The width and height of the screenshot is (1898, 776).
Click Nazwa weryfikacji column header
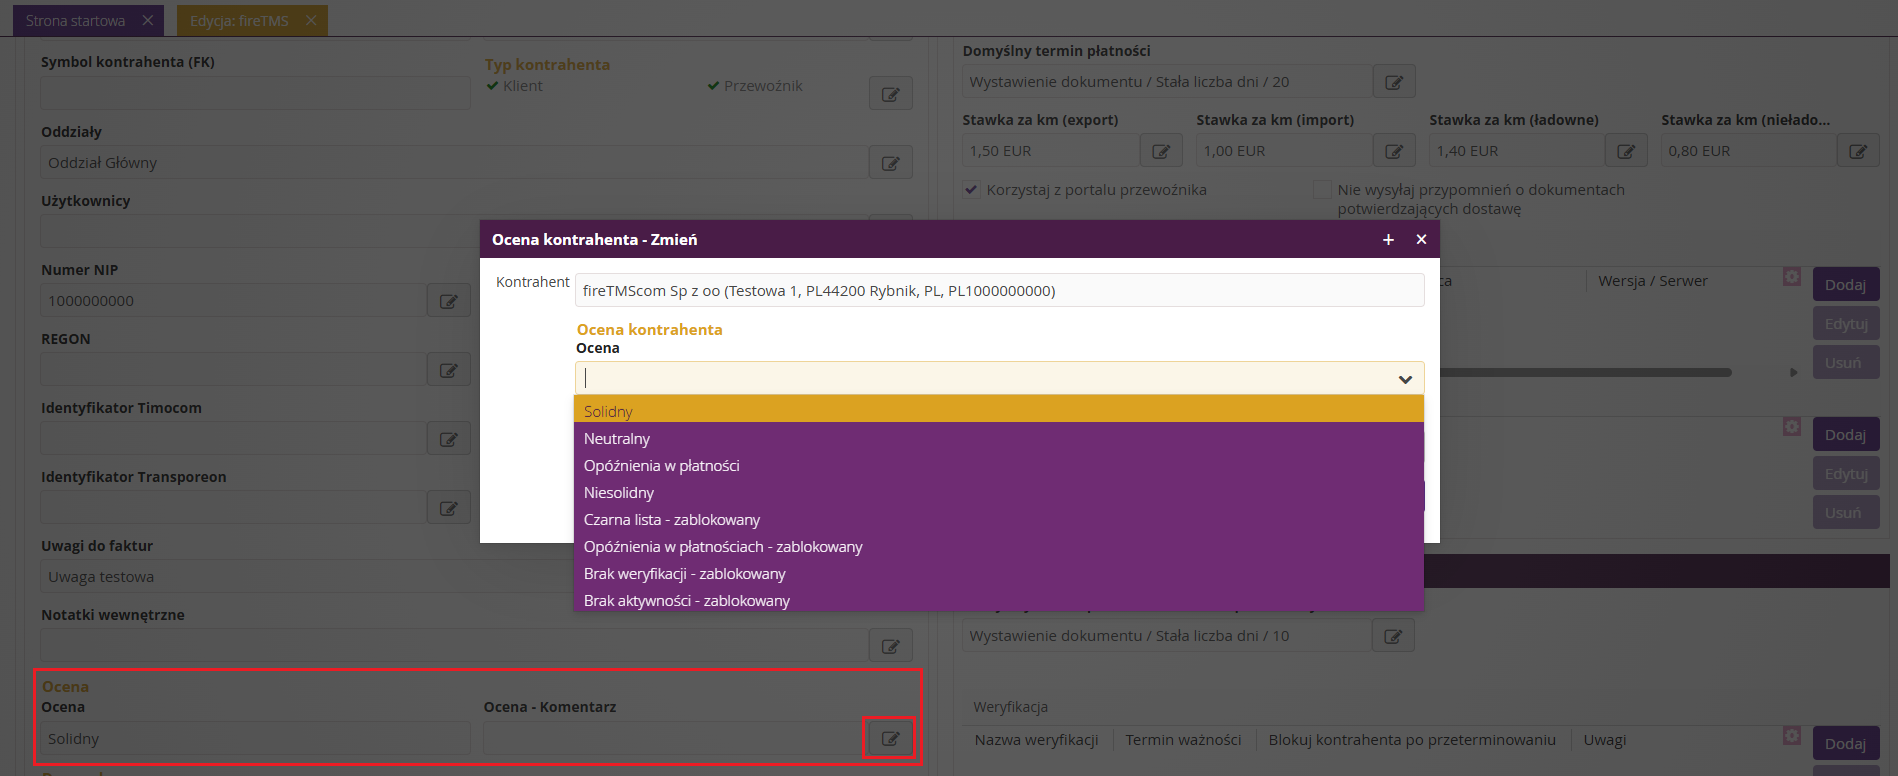(x=1036, y=740)
